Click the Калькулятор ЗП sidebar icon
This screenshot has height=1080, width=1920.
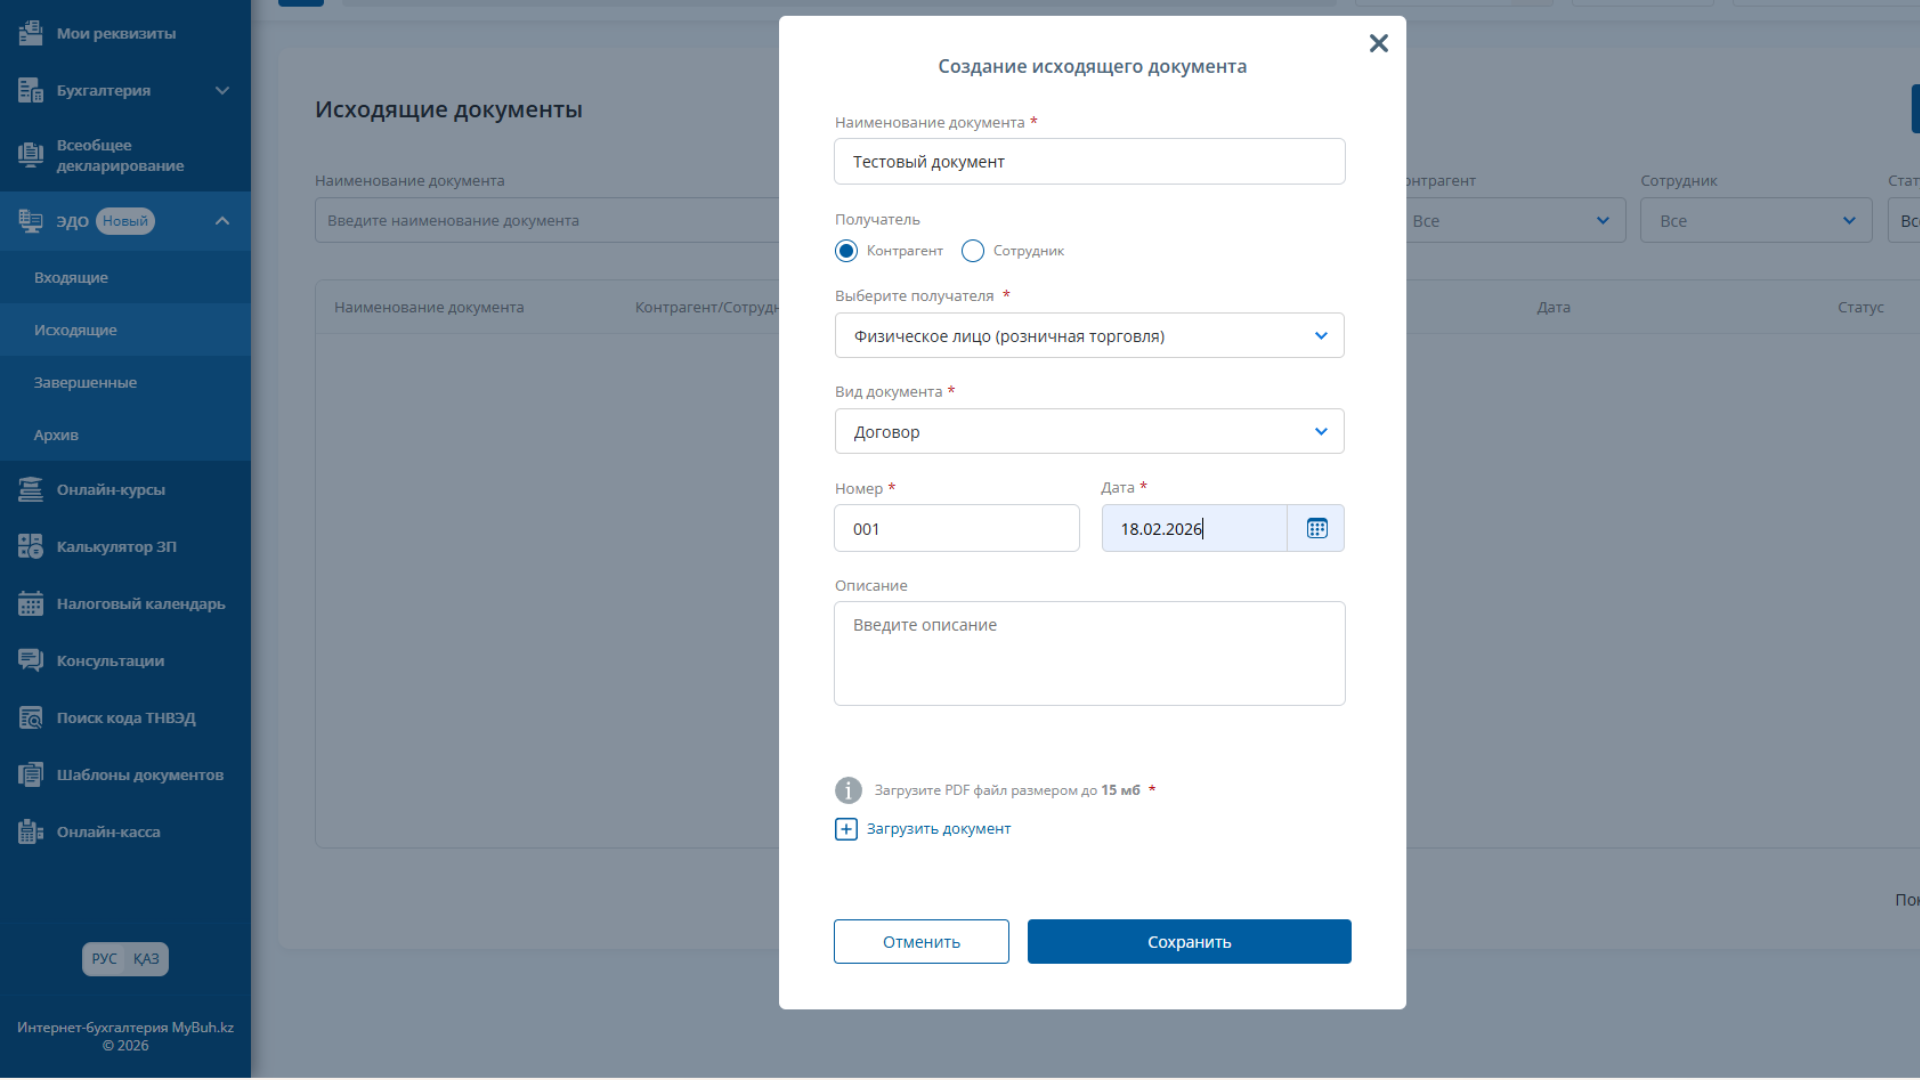point(30,547)
